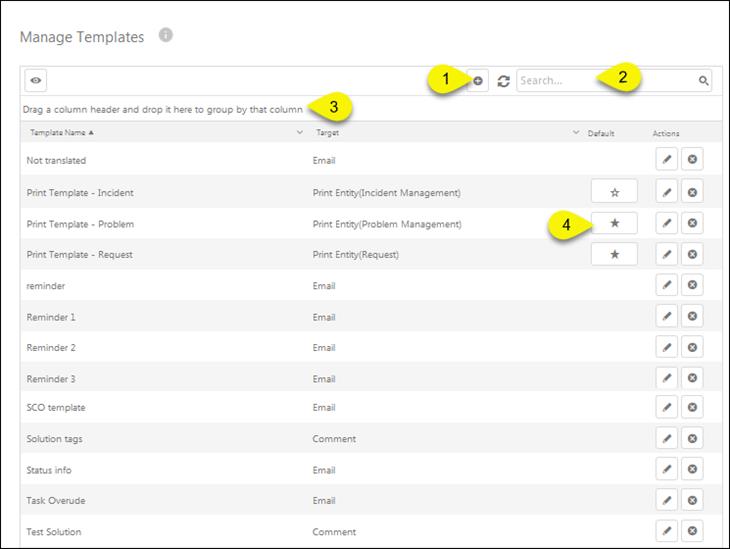Click the info icon beside Manage Templates

pos(166,35)
